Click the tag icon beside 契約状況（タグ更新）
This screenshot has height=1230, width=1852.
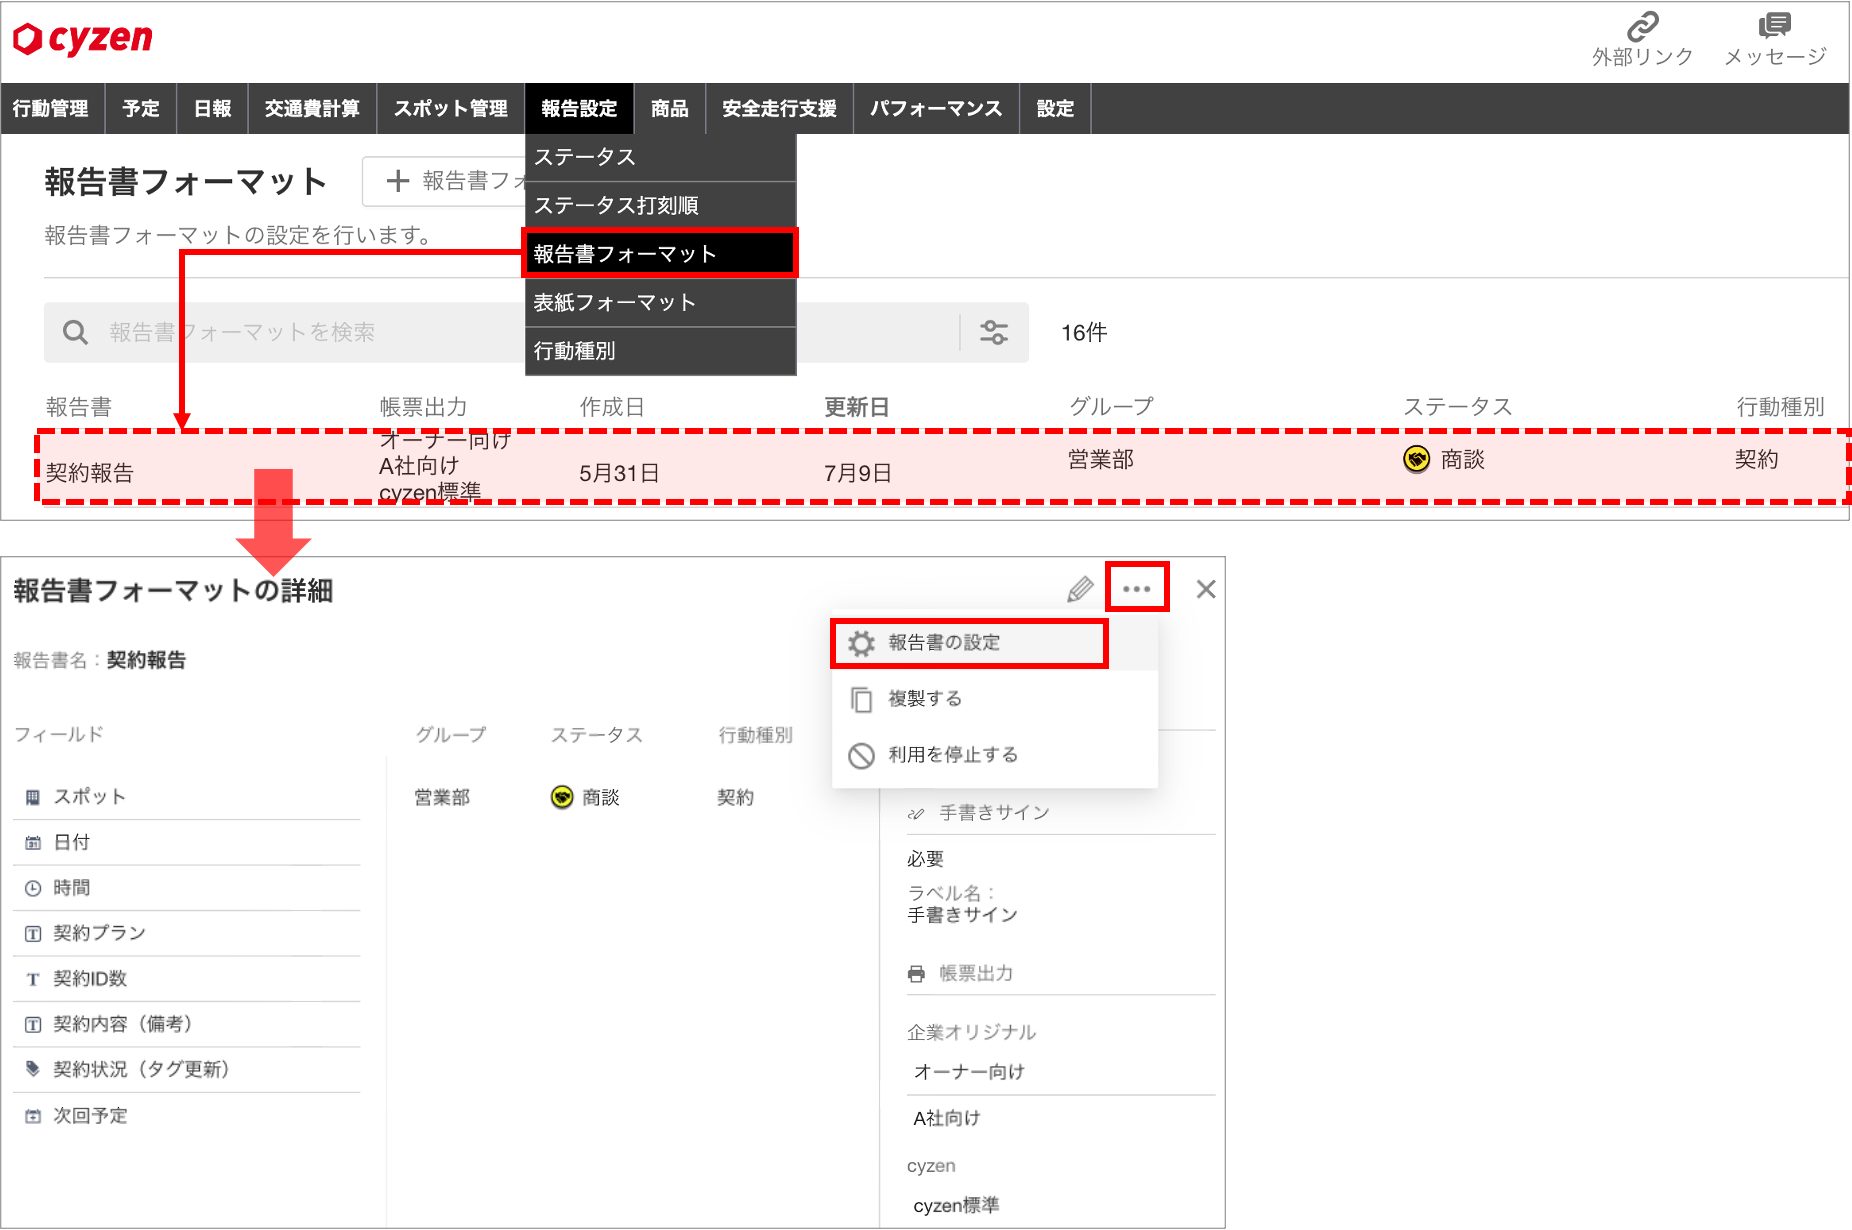pyautogui.click(x=31, y=1068)
